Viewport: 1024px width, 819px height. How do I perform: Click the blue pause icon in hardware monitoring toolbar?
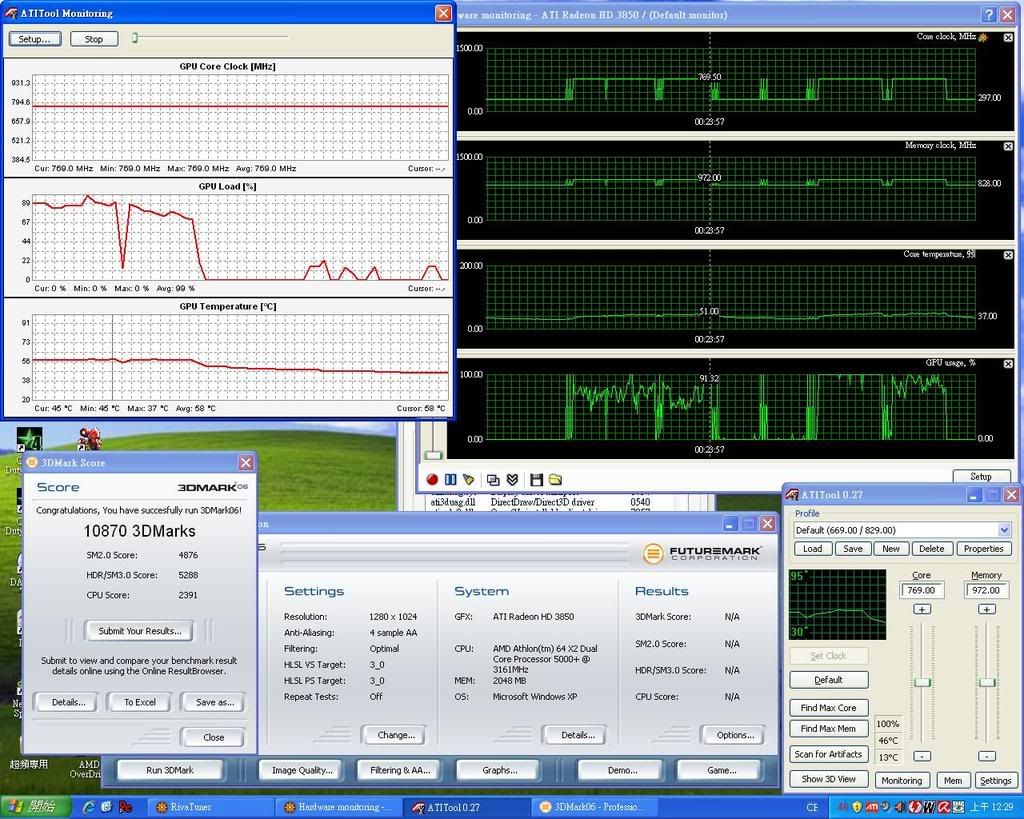450,479
